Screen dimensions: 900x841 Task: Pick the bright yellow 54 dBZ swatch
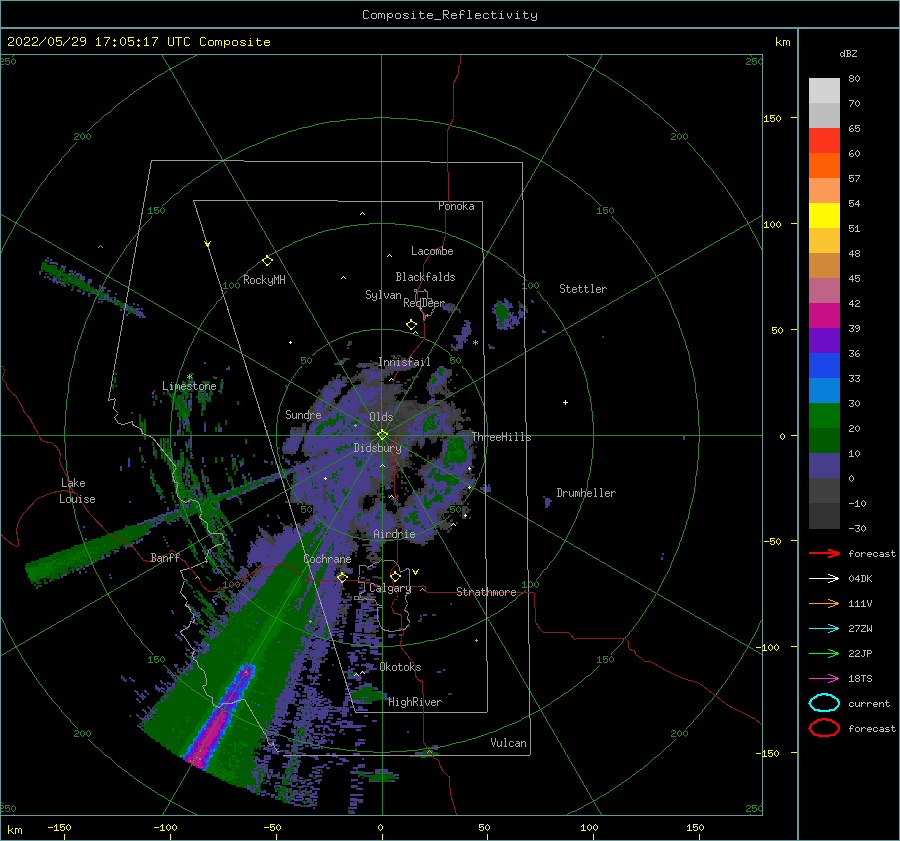(824, 216)
